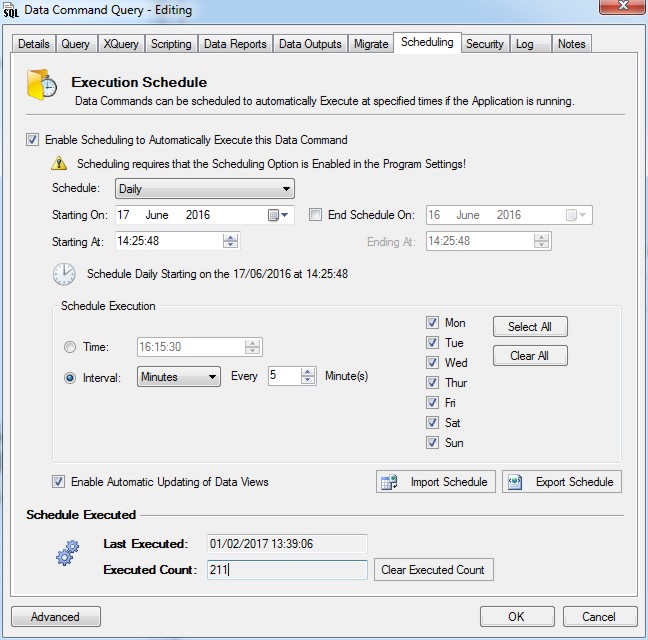
Task: Click the Import Schedule button
Action: pyautogui.click(x=436, y=482)
